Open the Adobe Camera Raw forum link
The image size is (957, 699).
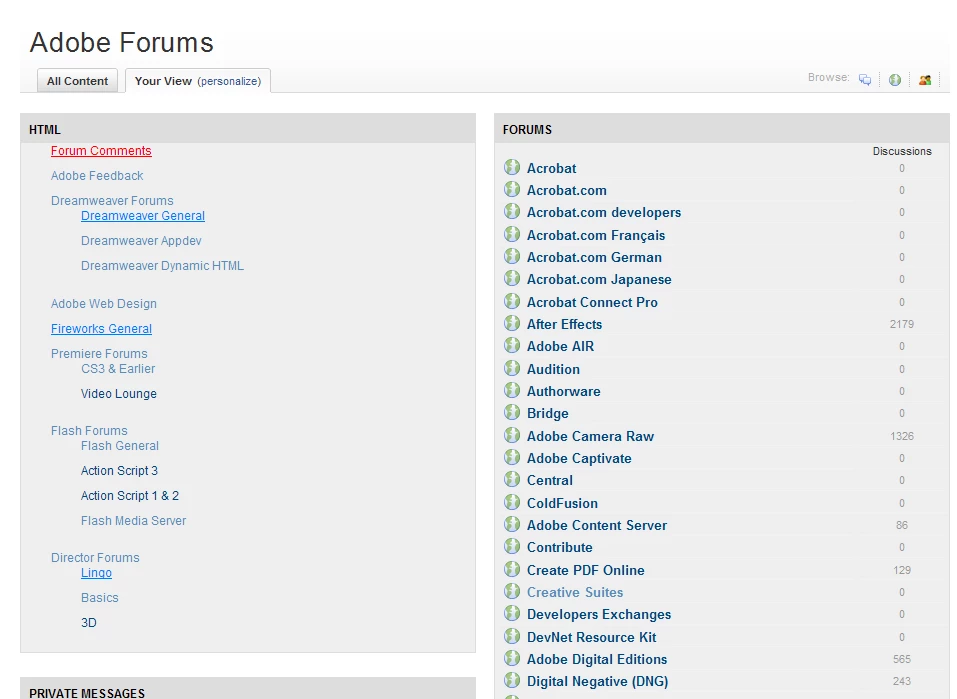click(x=590, y=436)
